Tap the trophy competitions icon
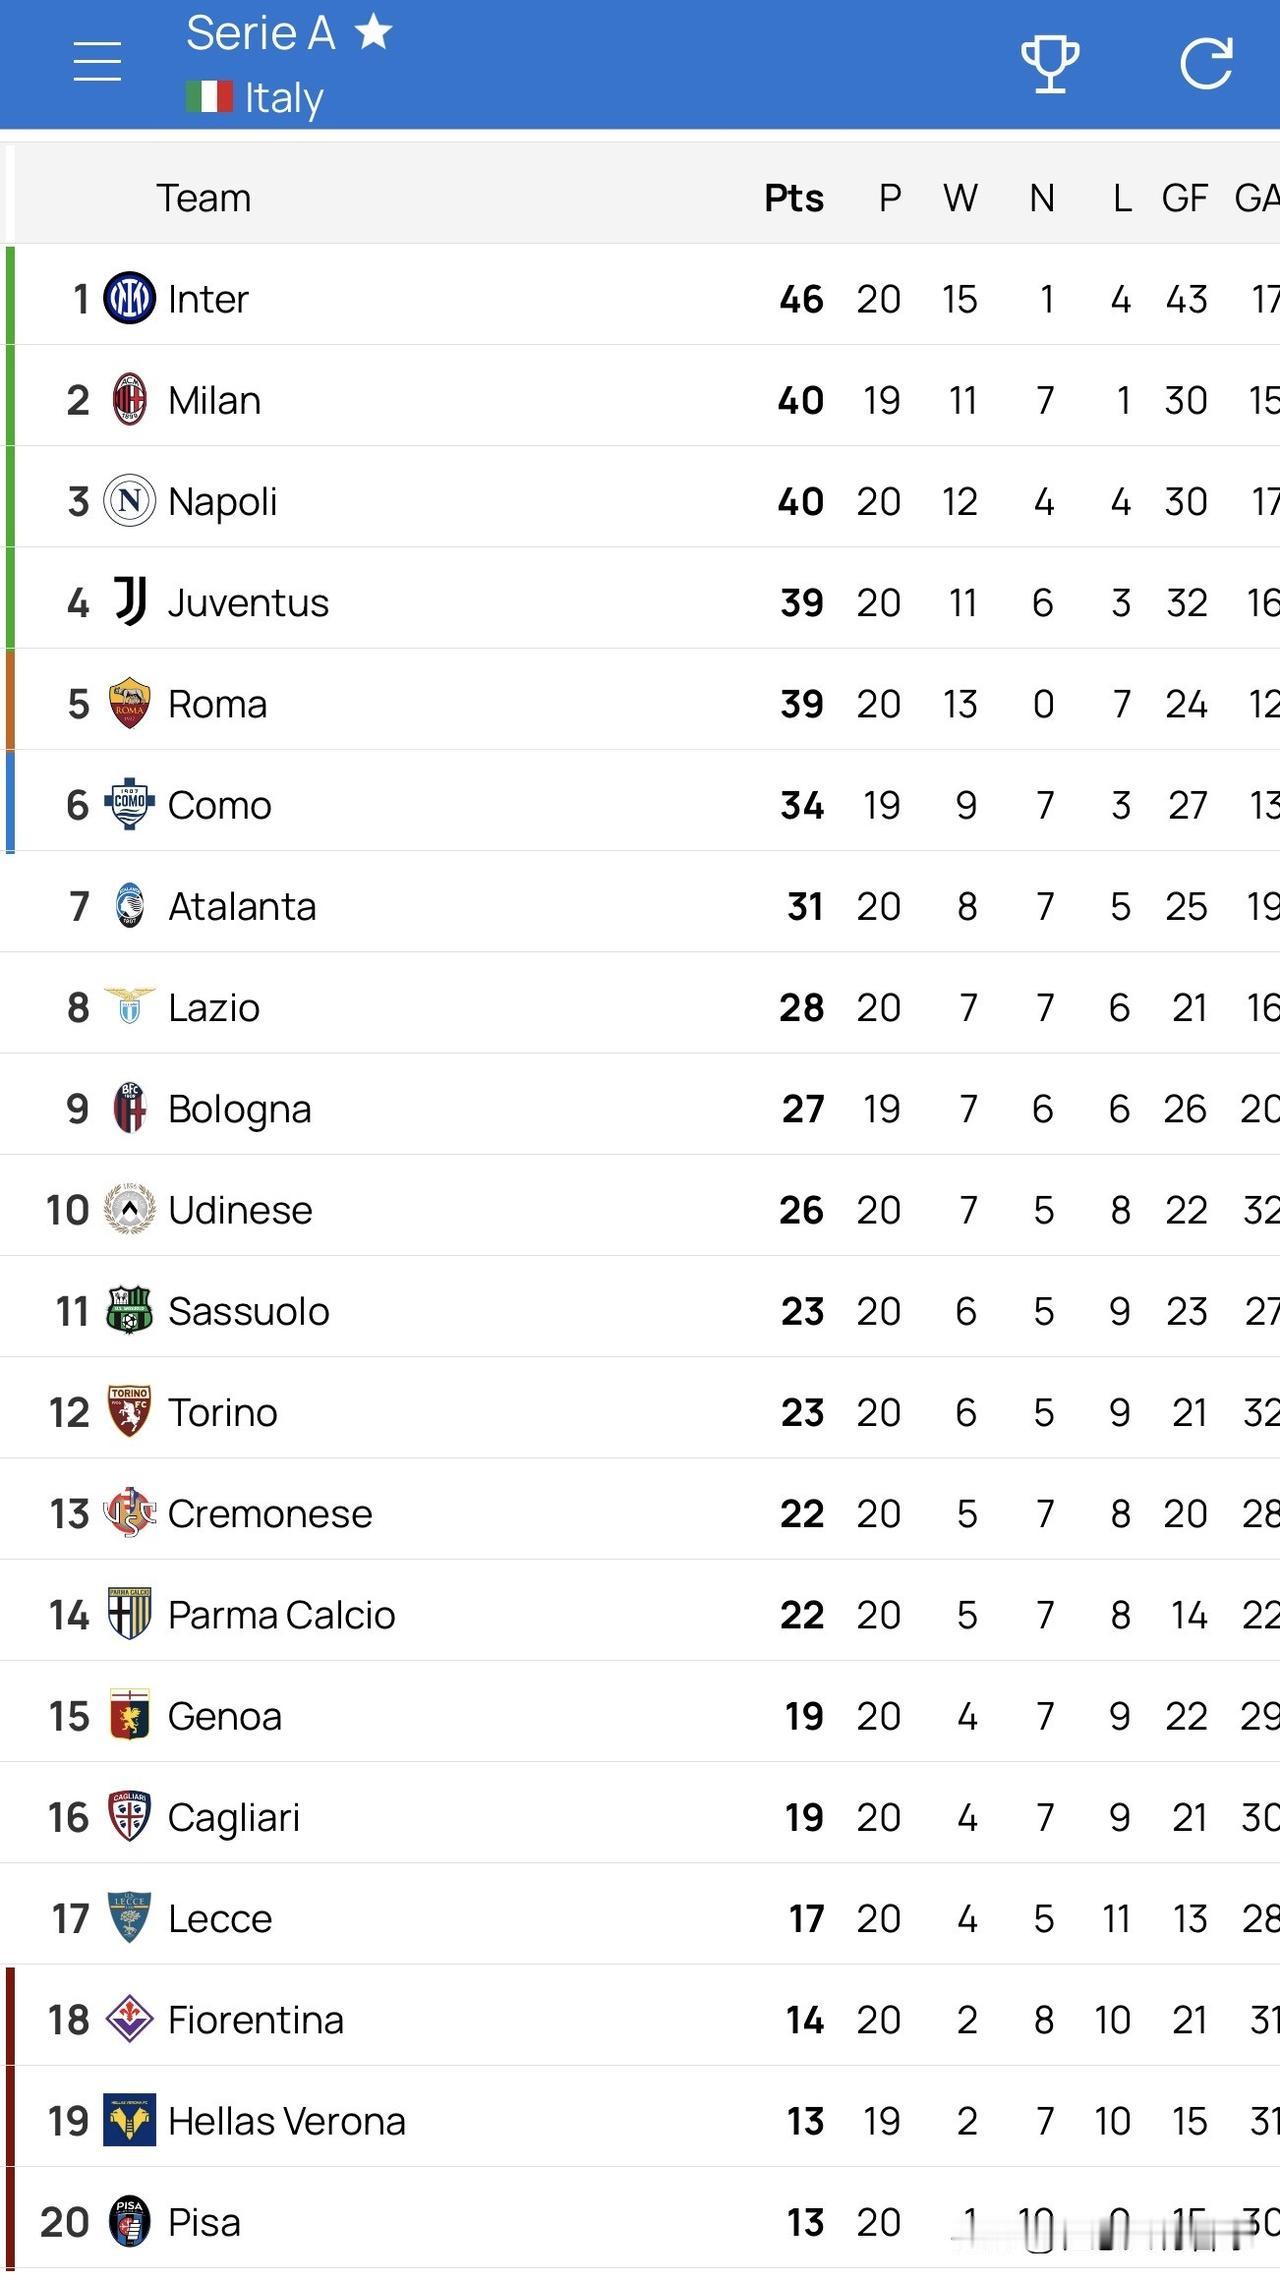This screenshot has height=2280, width=1280. tap(1049, 64)
